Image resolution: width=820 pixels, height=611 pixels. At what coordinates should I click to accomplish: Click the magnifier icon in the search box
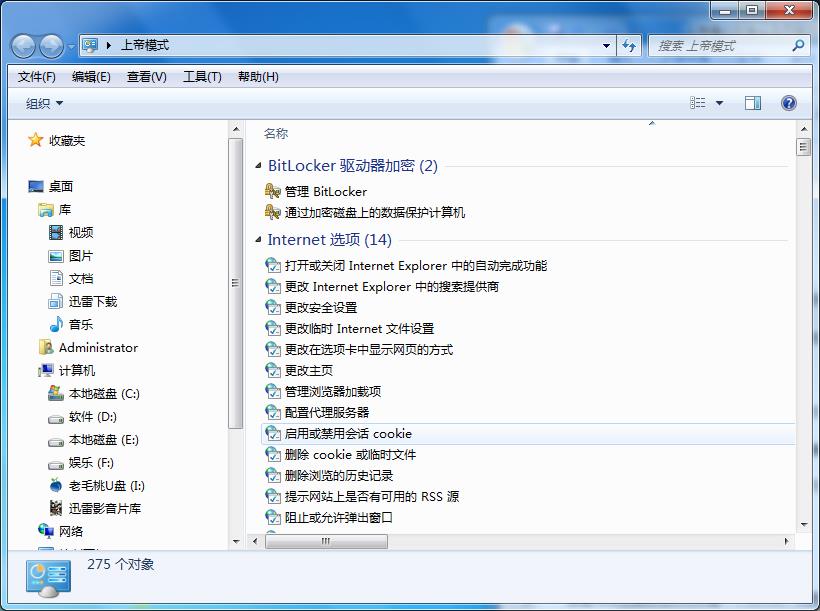click(798, 46)
